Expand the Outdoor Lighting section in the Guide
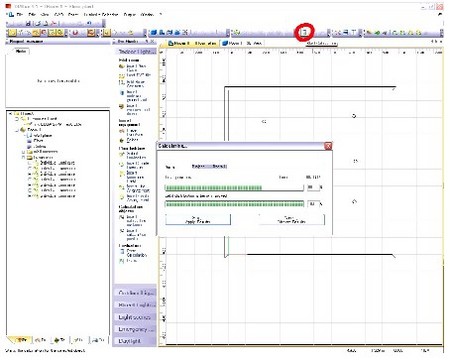This screenshot has width=450, height=364. [136, 293]
